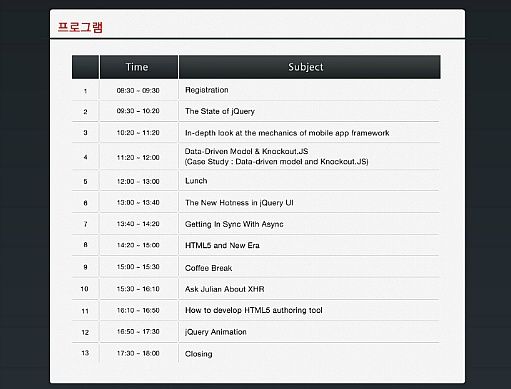Click the 17:30 ~ 18:00 time cell
The image size is (511, 389).
(x=138, y=353)
